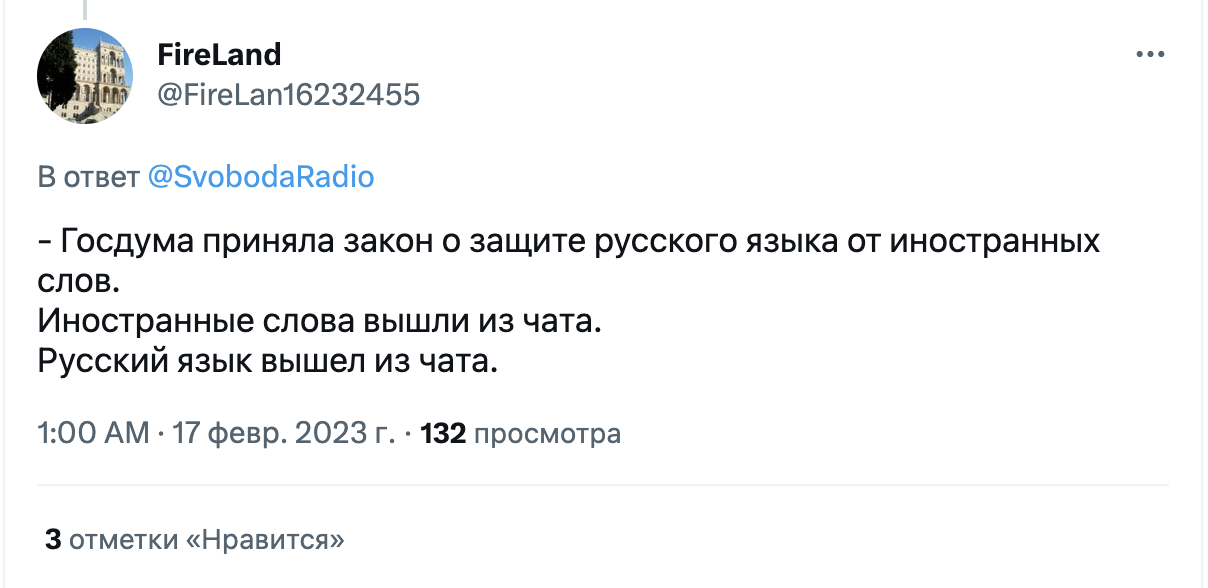Open the three-dots more options menu

click(1150, 54)
